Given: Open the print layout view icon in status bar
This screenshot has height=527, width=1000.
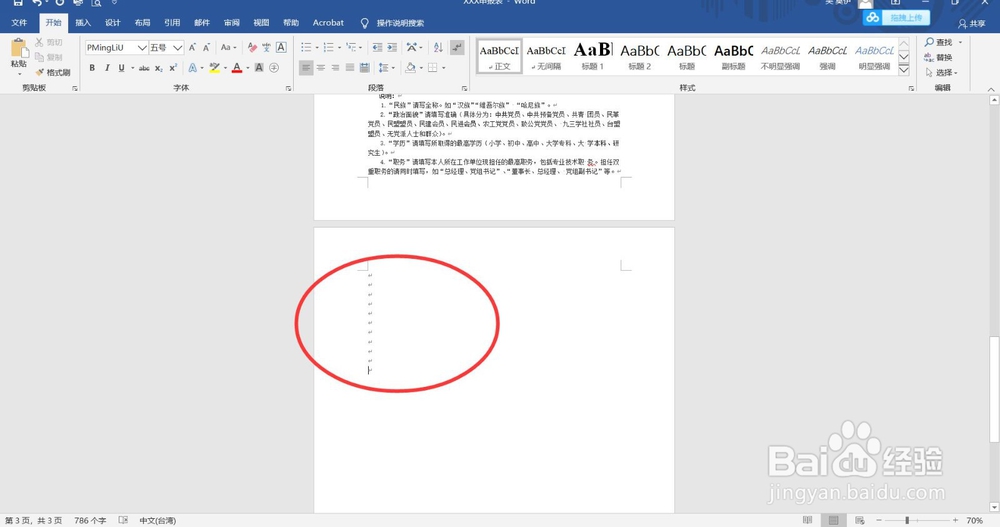Looking at the screenshot, I should tap(834, 521).
